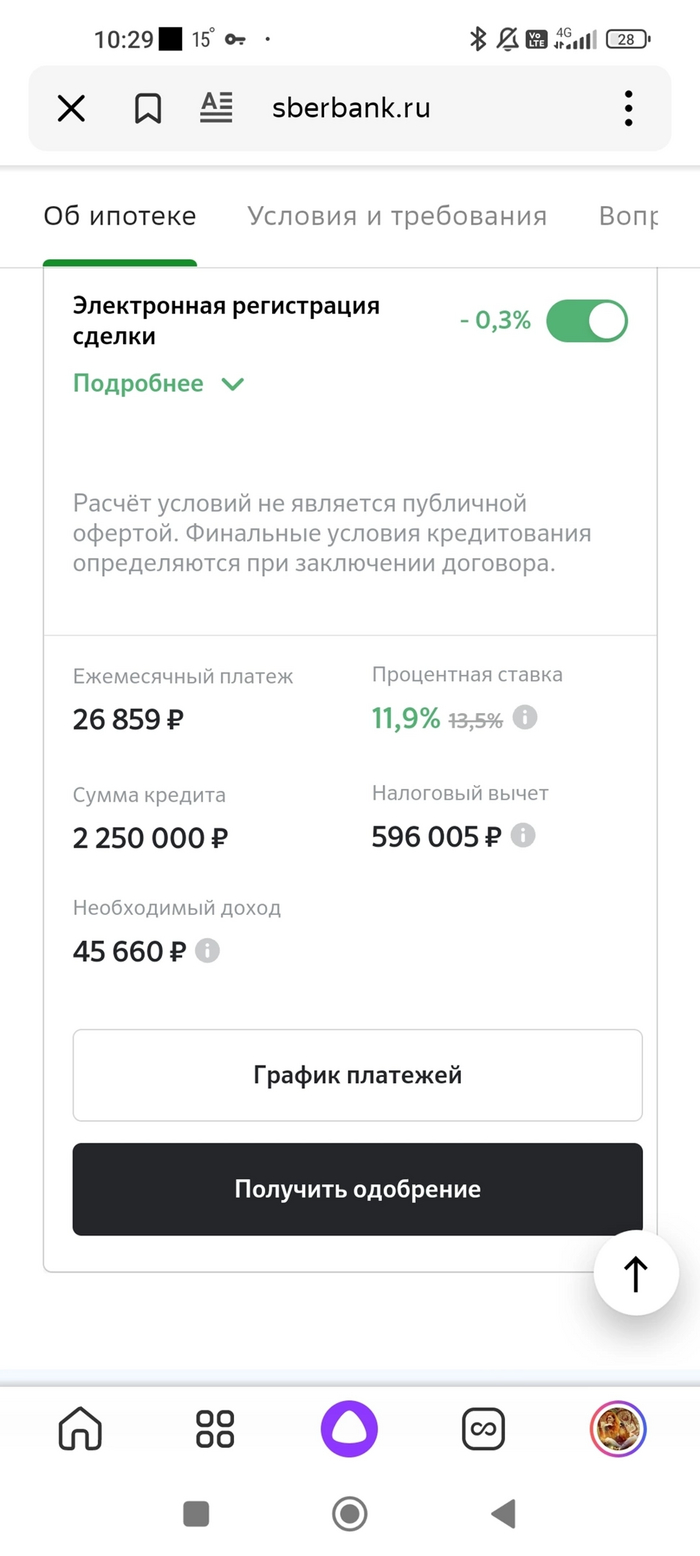Bookmark the page with bookmark icon
Viewport: 700px width, 1556px height.
(x=148, y=108)
